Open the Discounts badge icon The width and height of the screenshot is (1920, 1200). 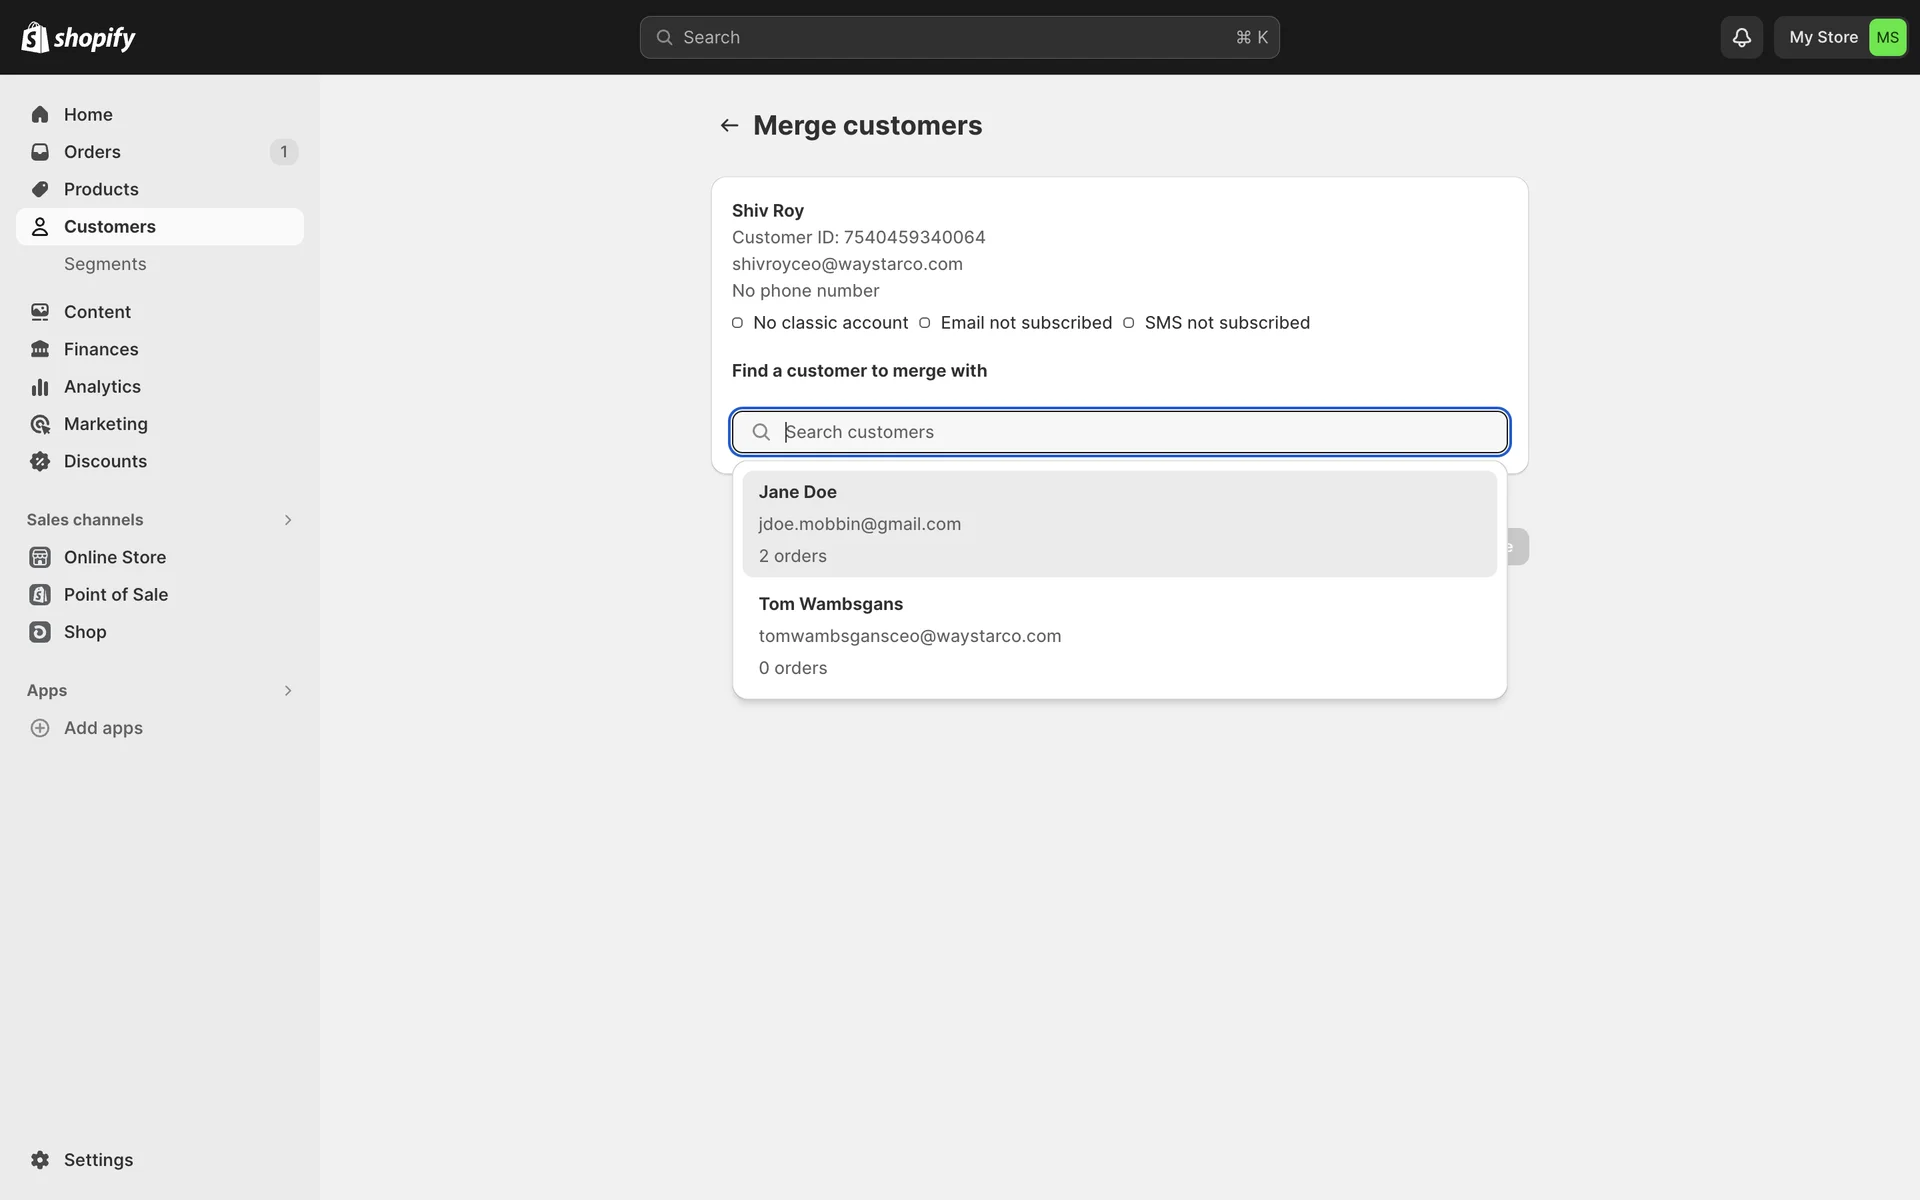tap(40, 461)
